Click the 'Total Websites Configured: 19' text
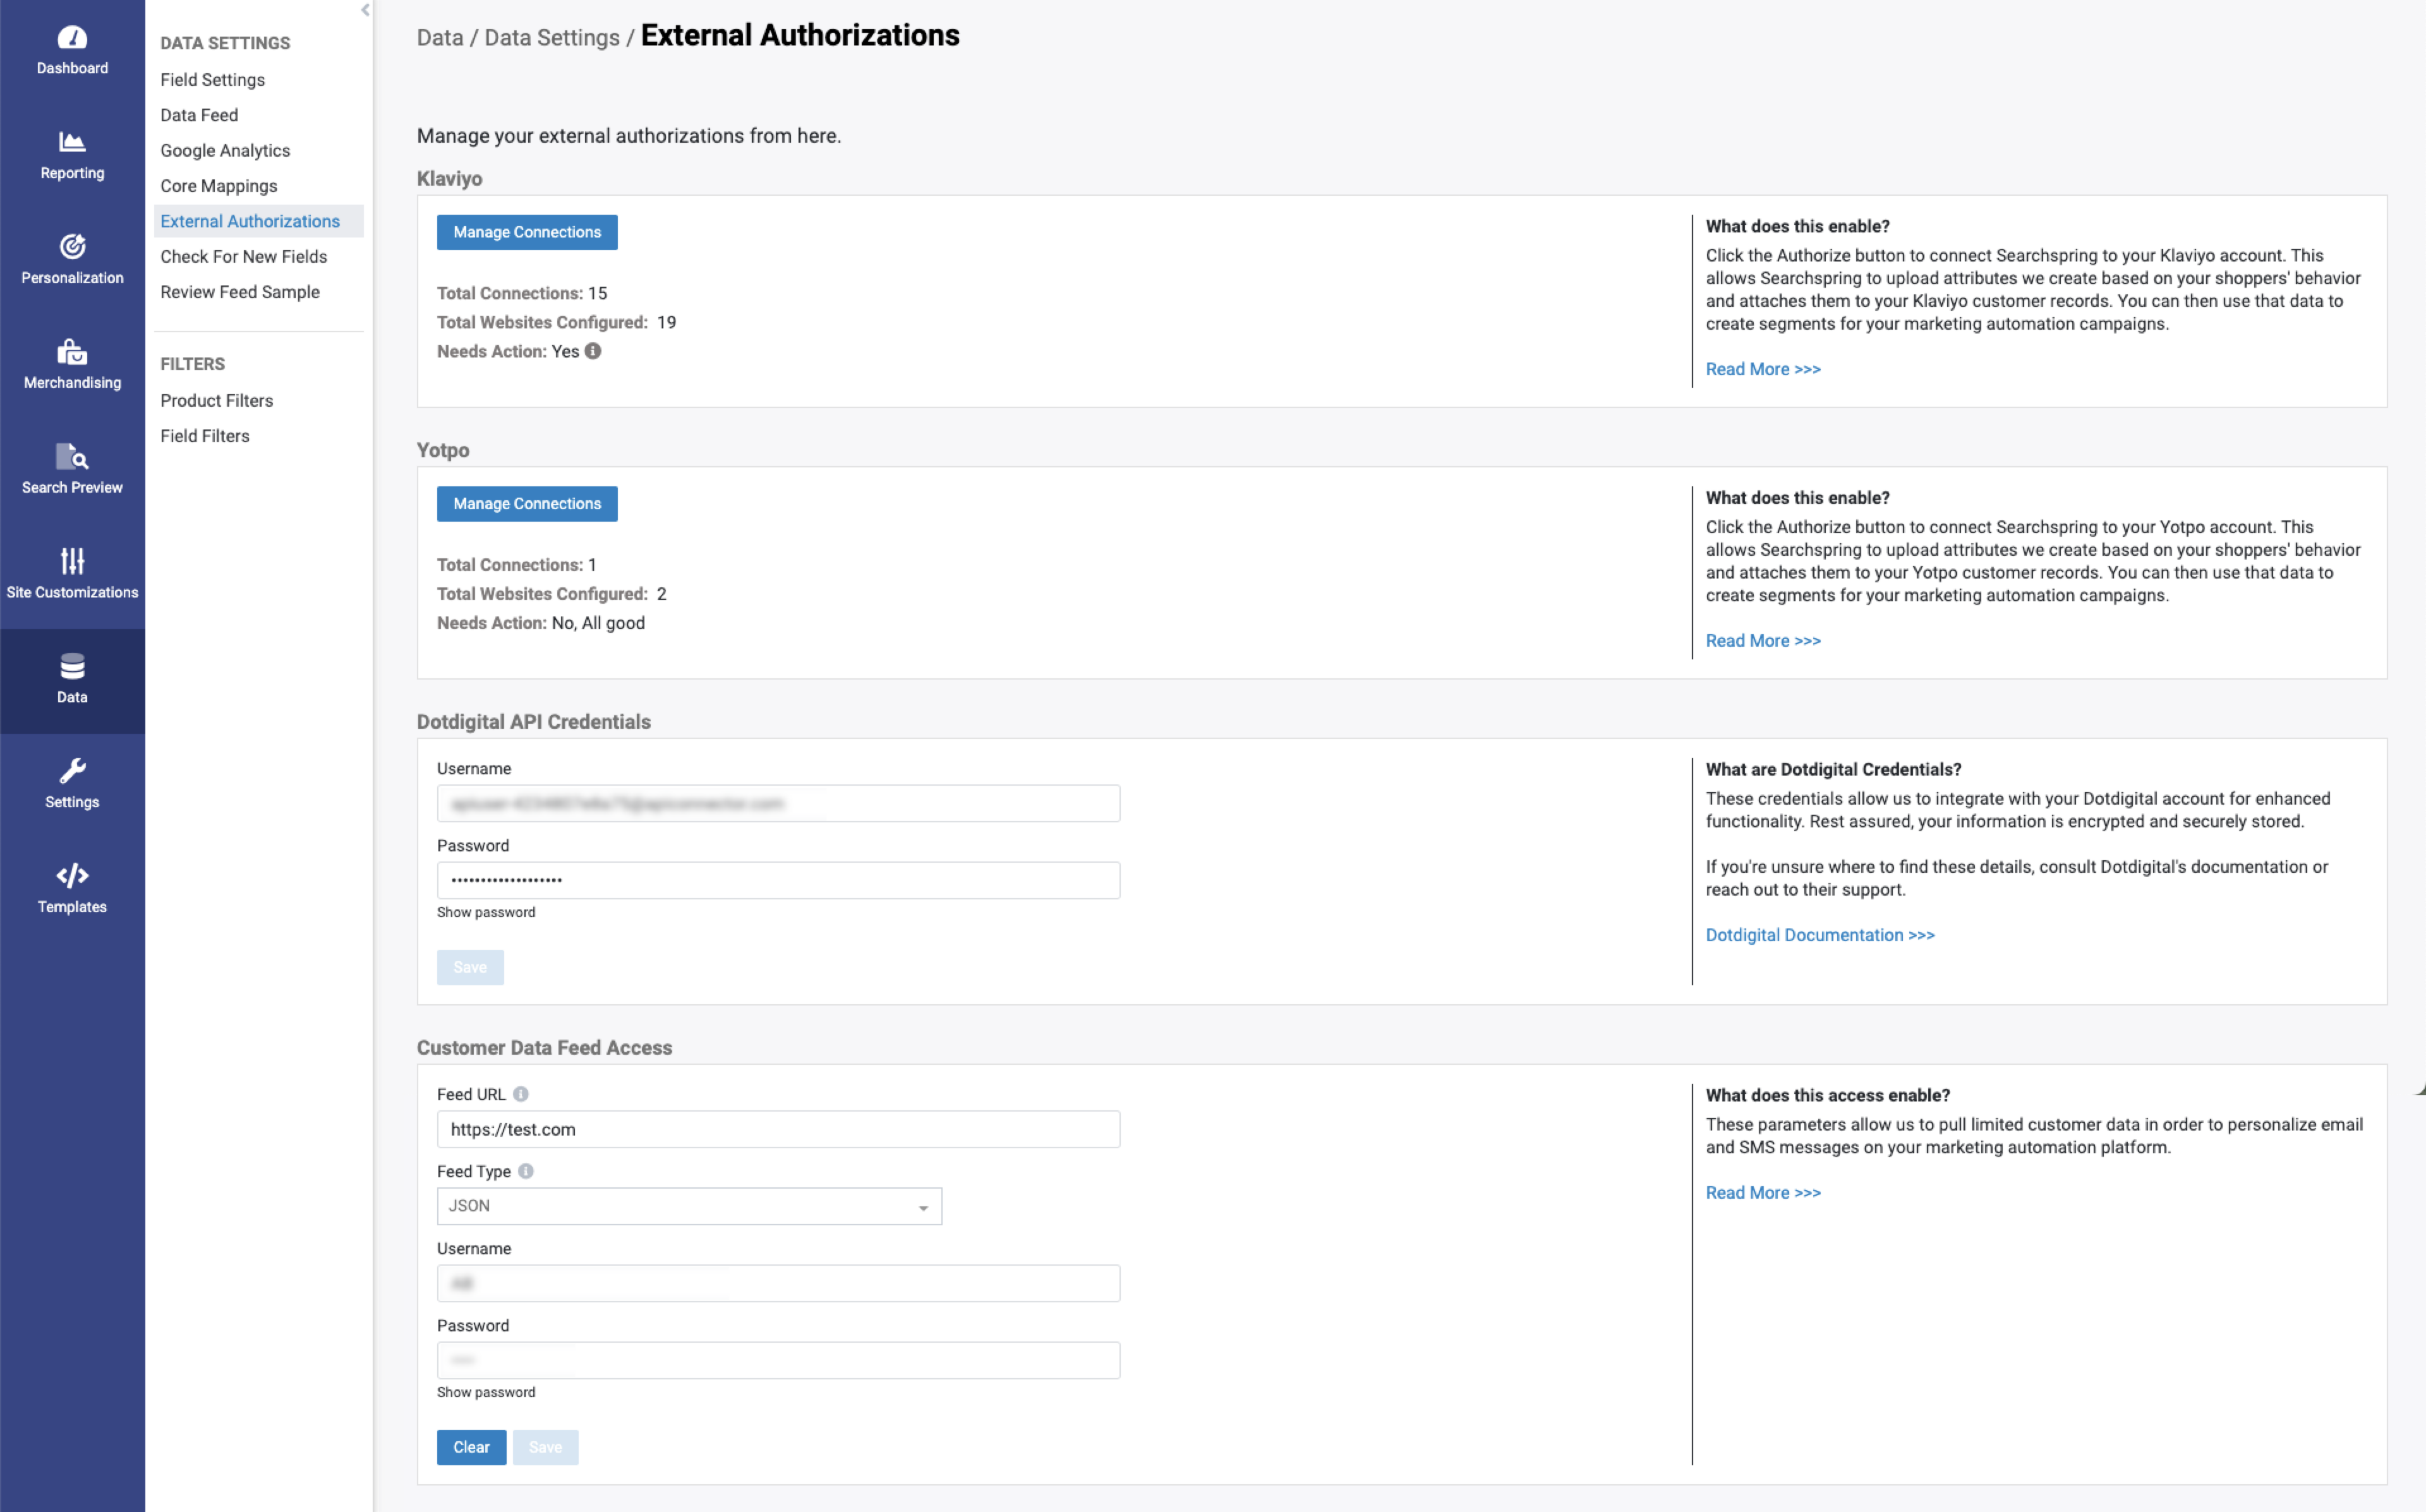The image size is (2426, 1512). pos(557,322)
